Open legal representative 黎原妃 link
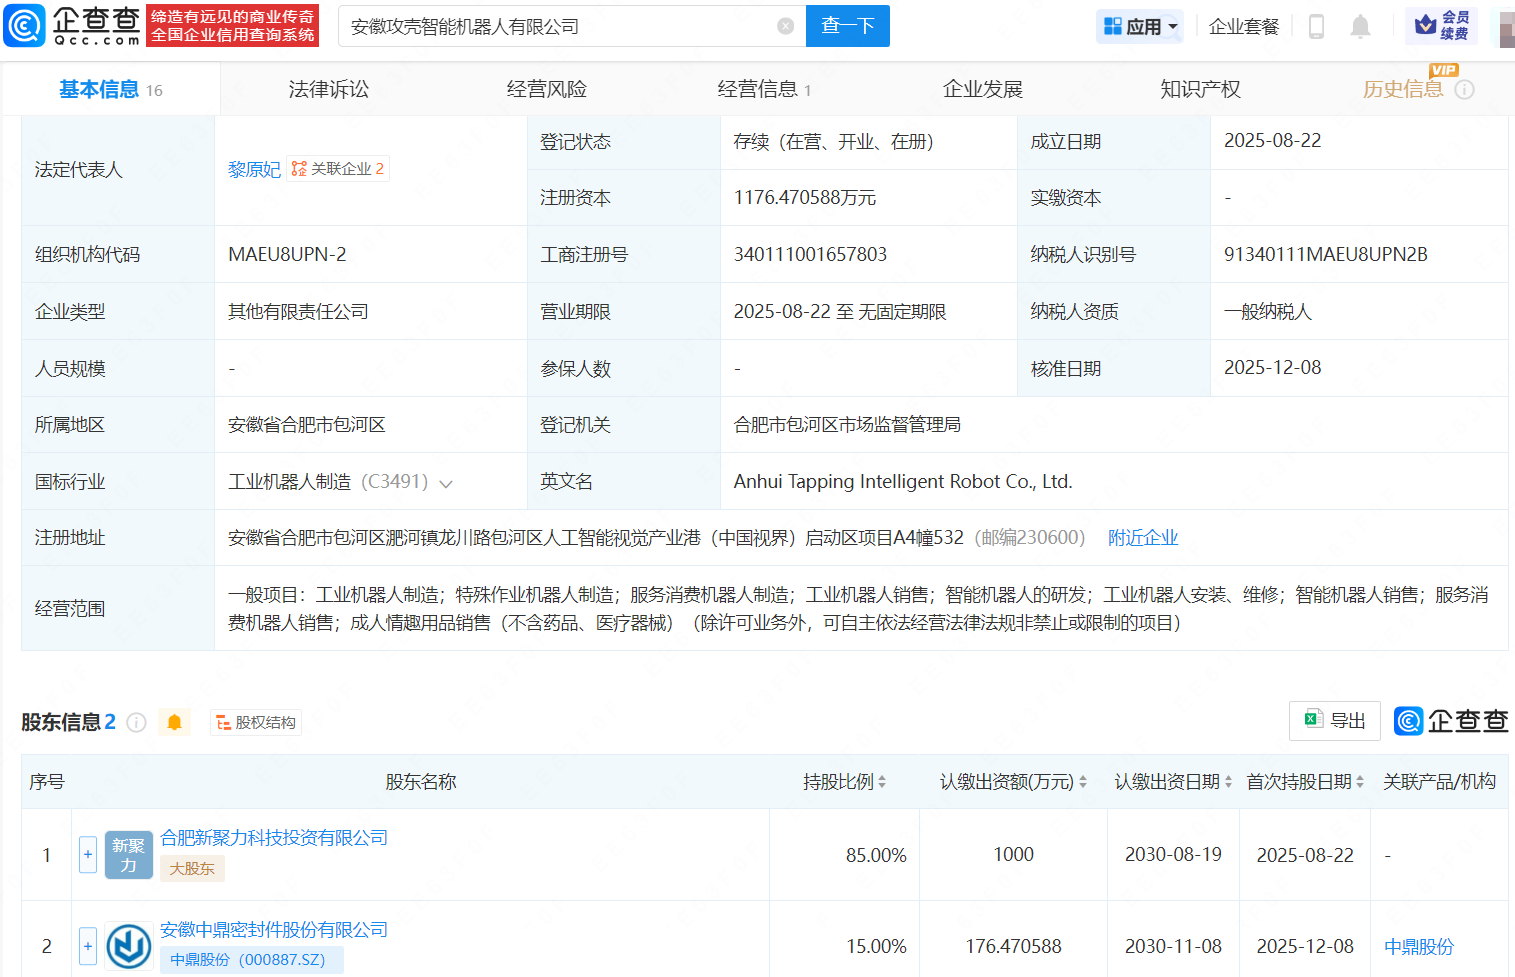 254,170
